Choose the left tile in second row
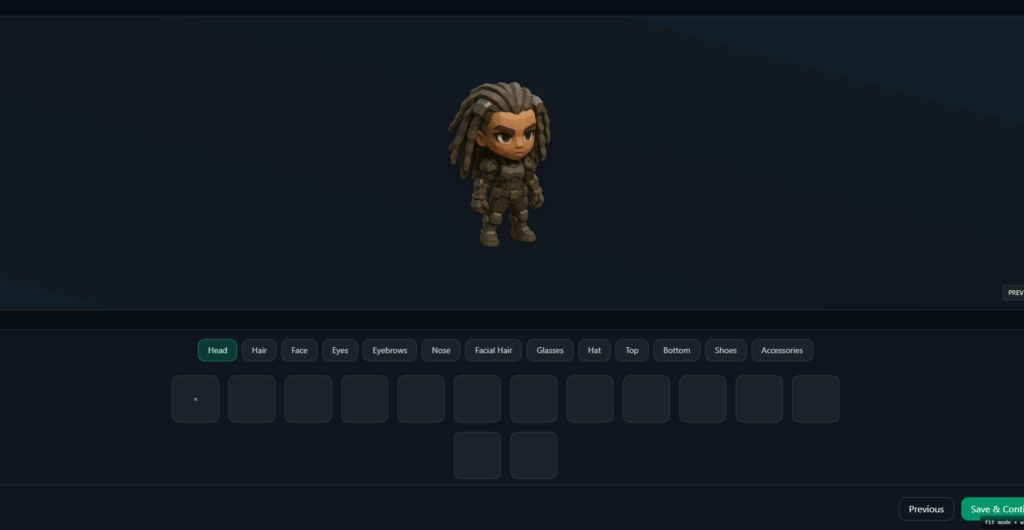The width and height of the screenshot is (1024, 530). [477, 455]
